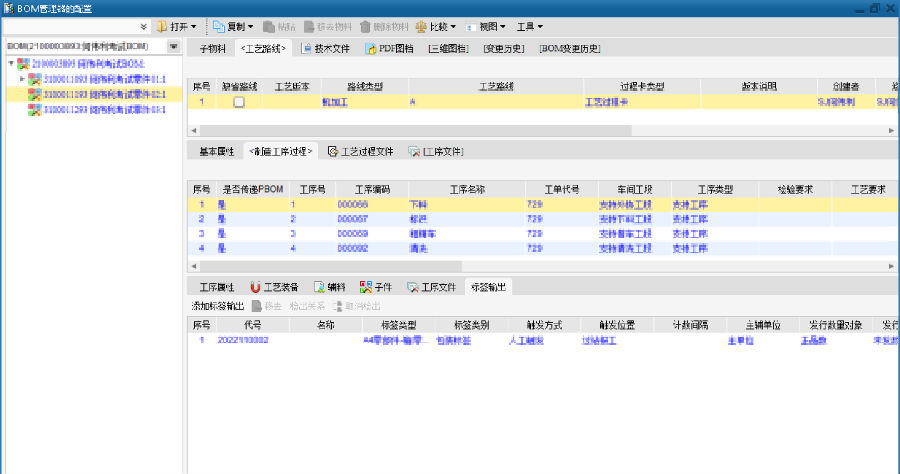Click the 复制 (Copy) toolbar icon
The height and width of the screenshot is (474, 900).
click(218, 26)
